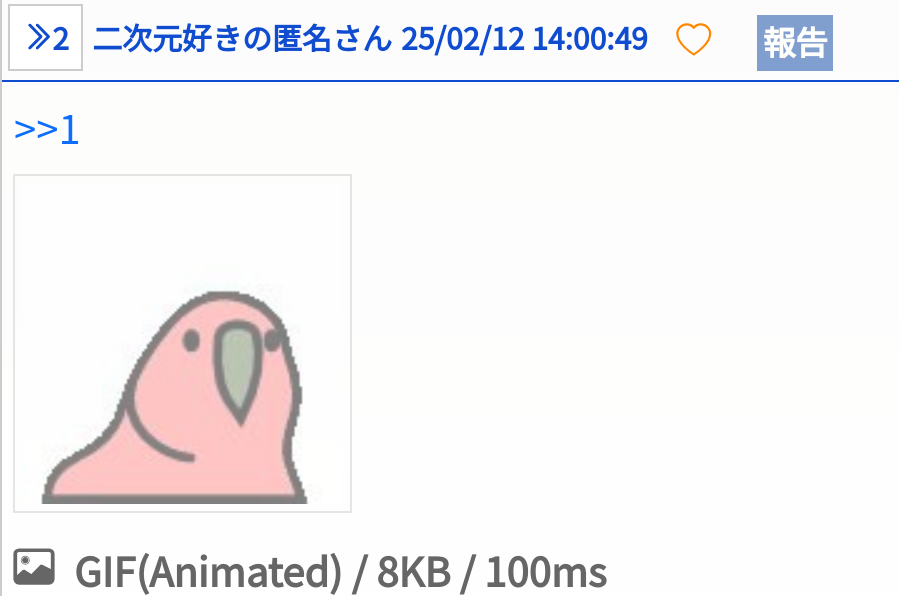Open the >>2 post number box

coord(46,38)
